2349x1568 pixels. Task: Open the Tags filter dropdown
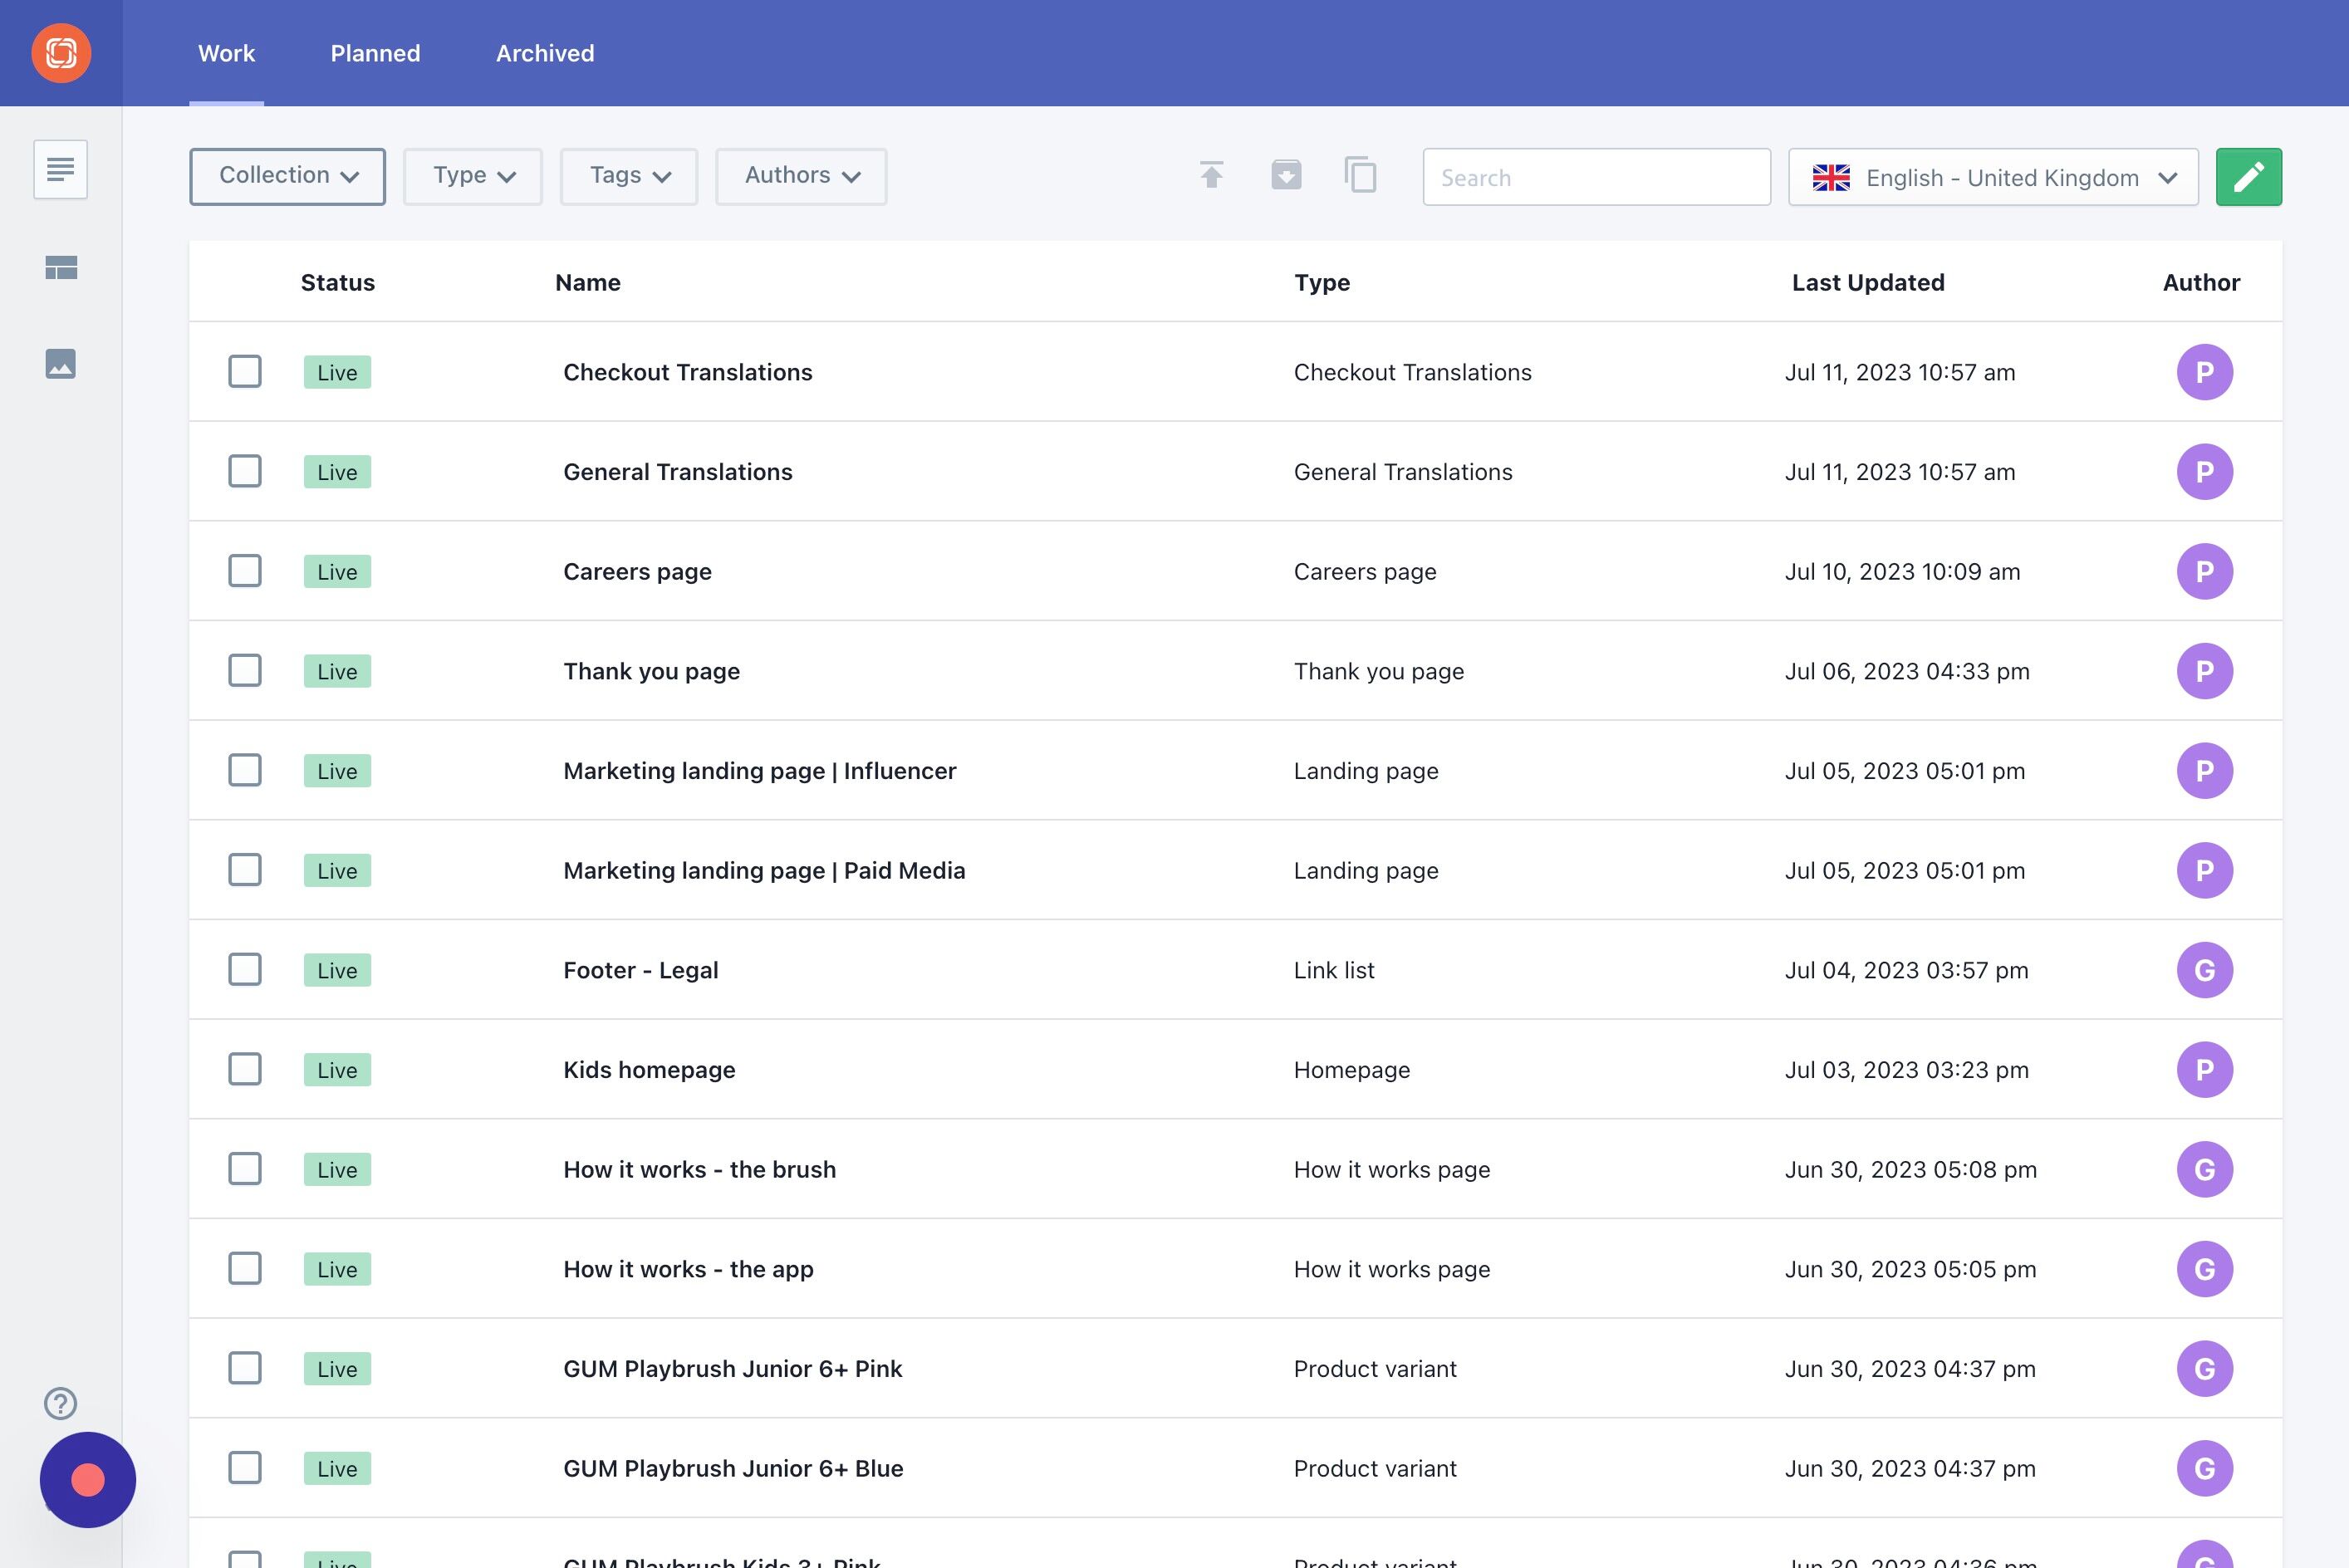tap(628, 176)
